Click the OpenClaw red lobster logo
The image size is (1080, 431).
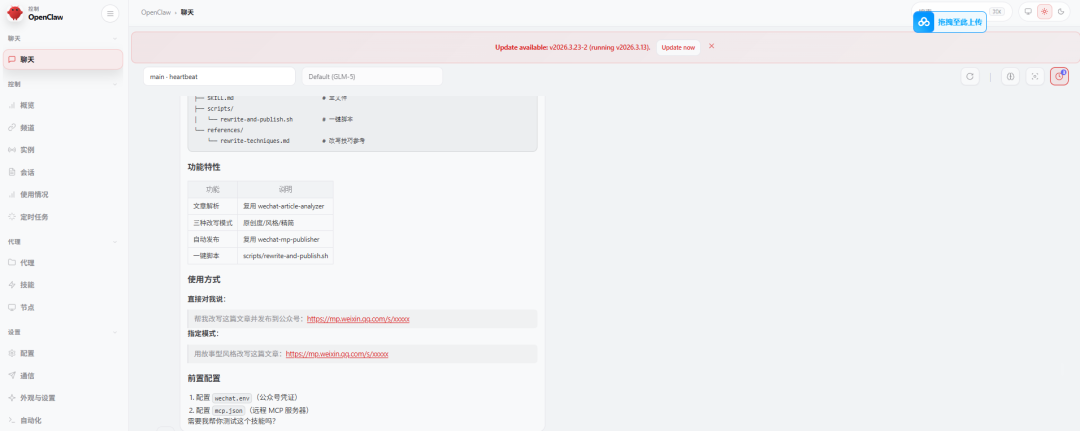click(14, 13)
